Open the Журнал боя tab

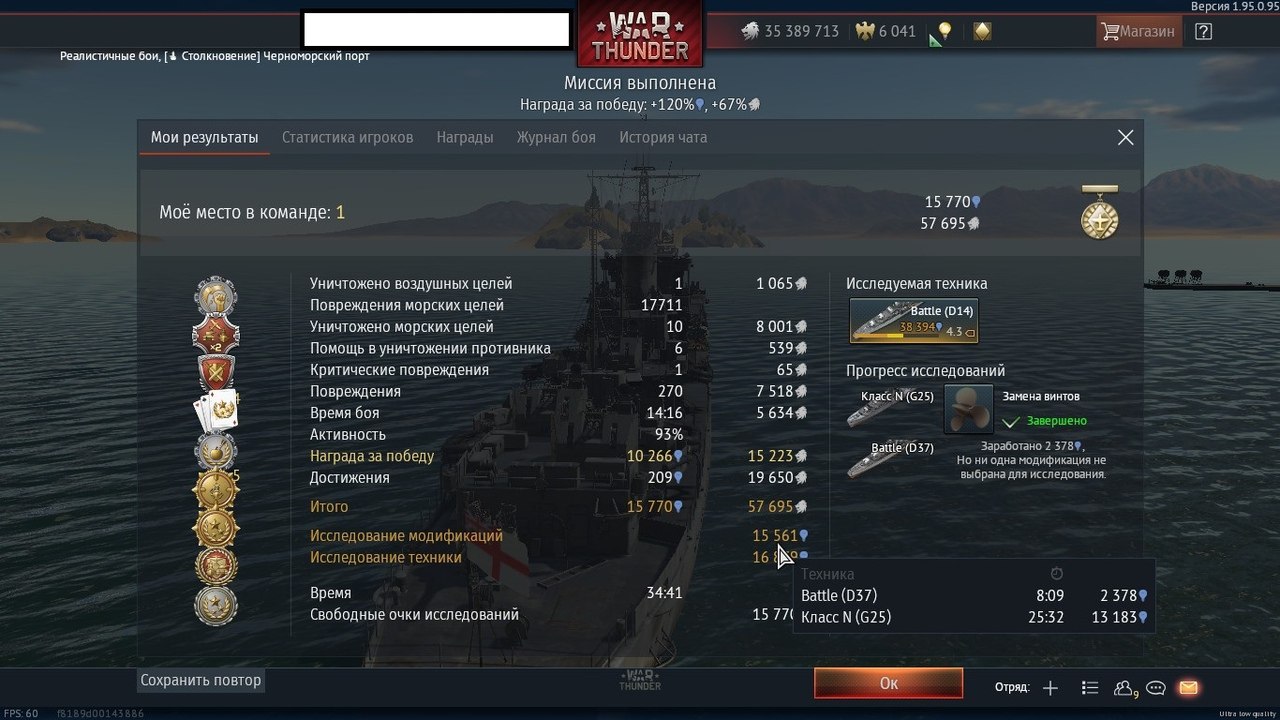click(556, 137)
